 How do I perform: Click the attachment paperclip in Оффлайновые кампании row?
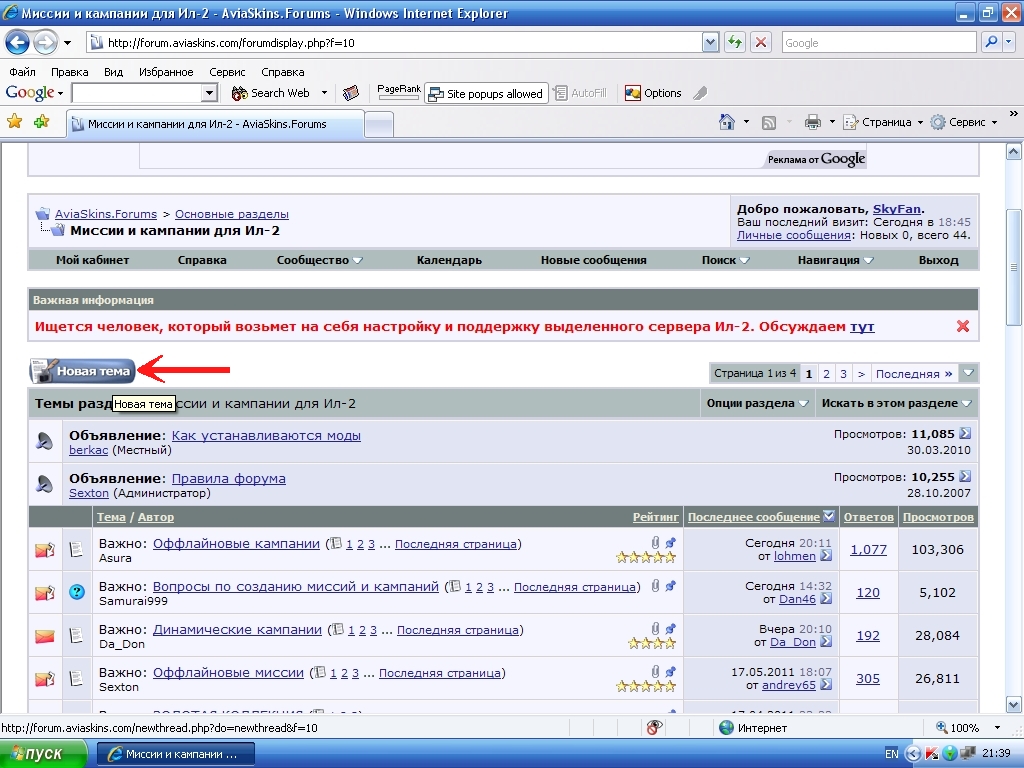pyautogui.click(x=655, y=543)
